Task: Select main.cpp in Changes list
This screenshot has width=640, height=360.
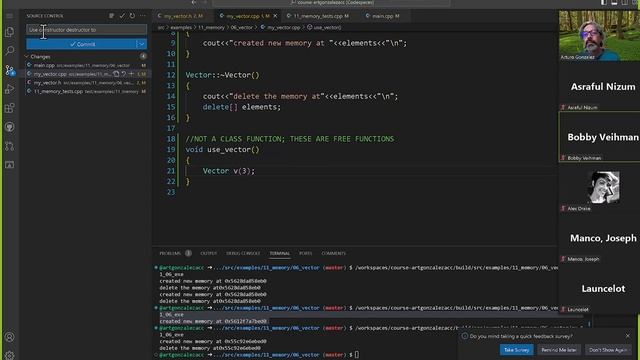Action: tap(86, 65)
